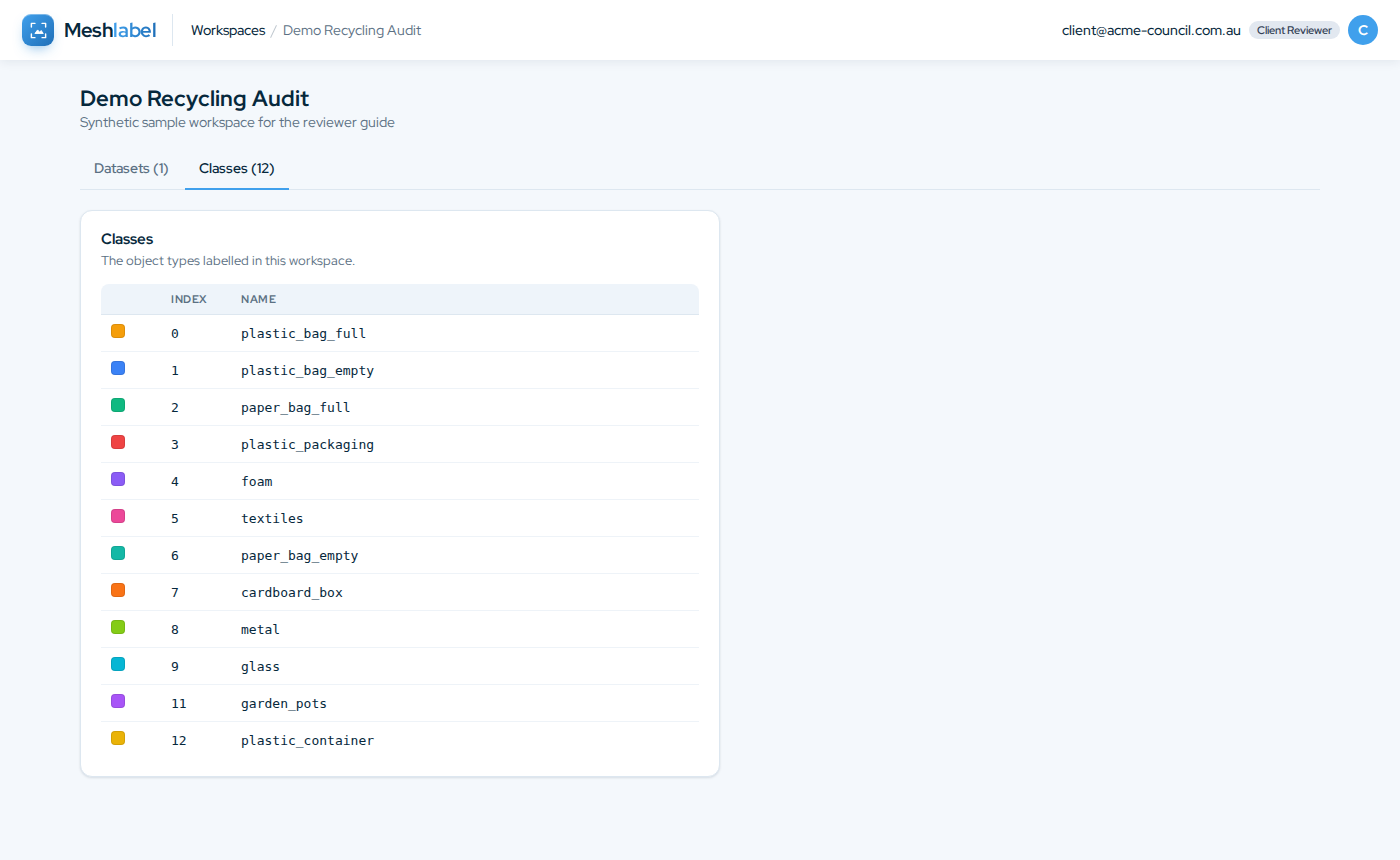This screenshot has height=860, width=1400.
Task: Click the glass cyan swatch
Action: coord(118,664)
